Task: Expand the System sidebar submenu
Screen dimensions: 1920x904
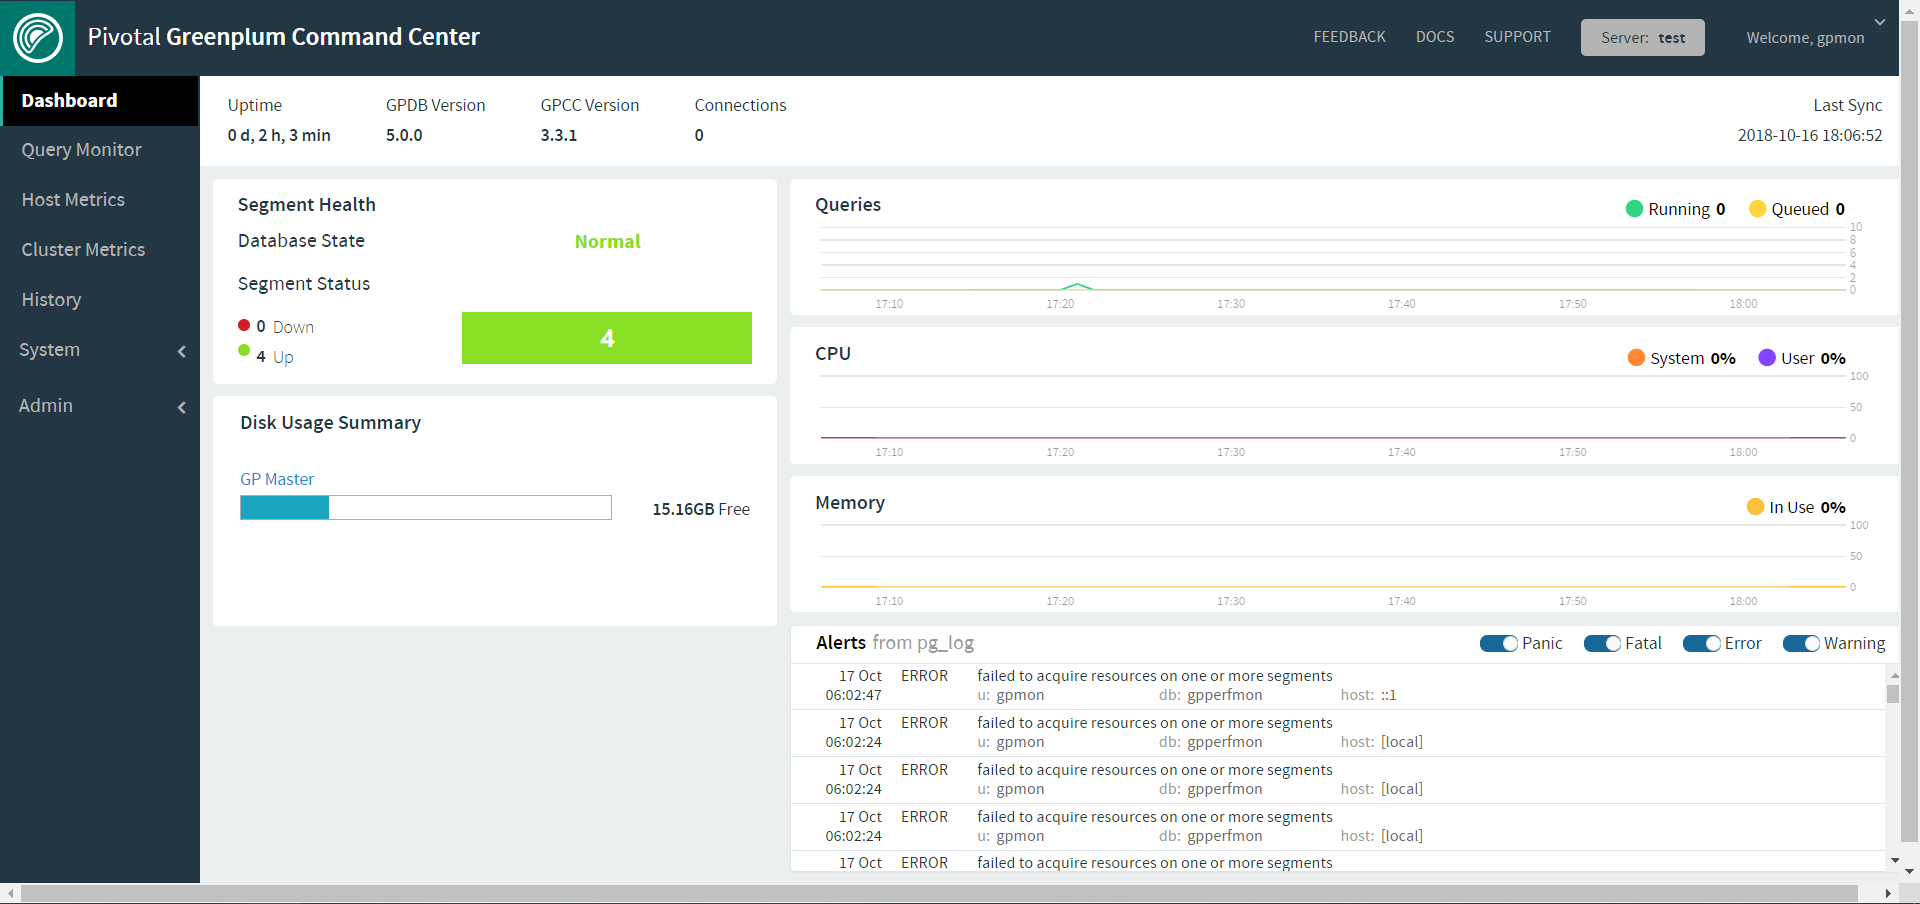Action: (100, 350)
